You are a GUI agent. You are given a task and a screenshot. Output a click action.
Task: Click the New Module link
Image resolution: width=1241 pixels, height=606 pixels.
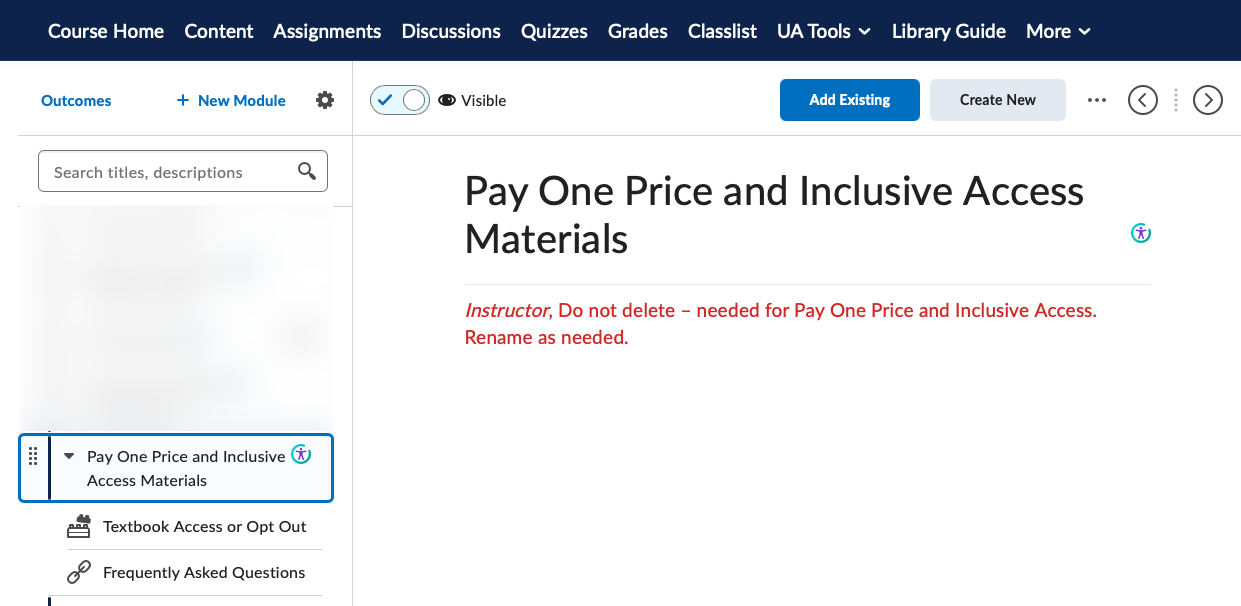(x=242, y=100)
